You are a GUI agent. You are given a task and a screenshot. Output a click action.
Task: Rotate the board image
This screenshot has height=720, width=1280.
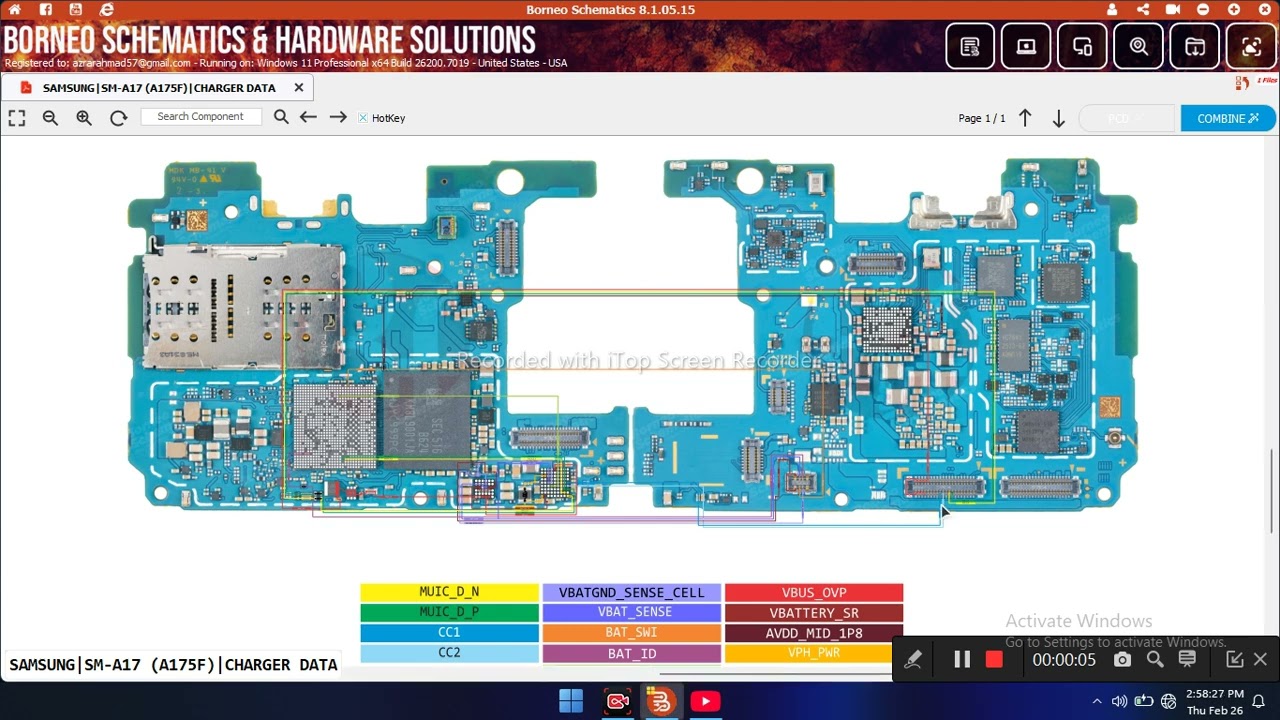tap(118, 118)
